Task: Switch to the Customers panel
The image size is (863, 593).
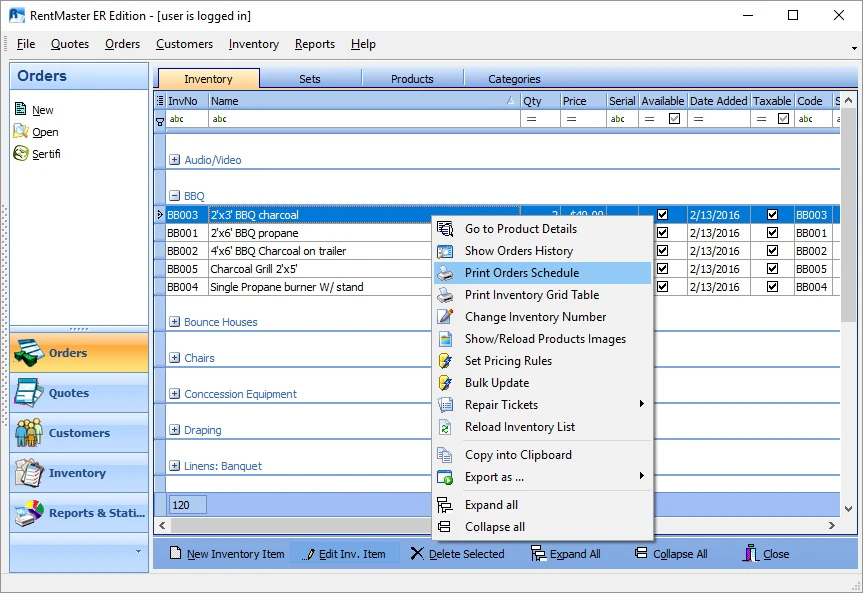Action: (x=78, y=433)
